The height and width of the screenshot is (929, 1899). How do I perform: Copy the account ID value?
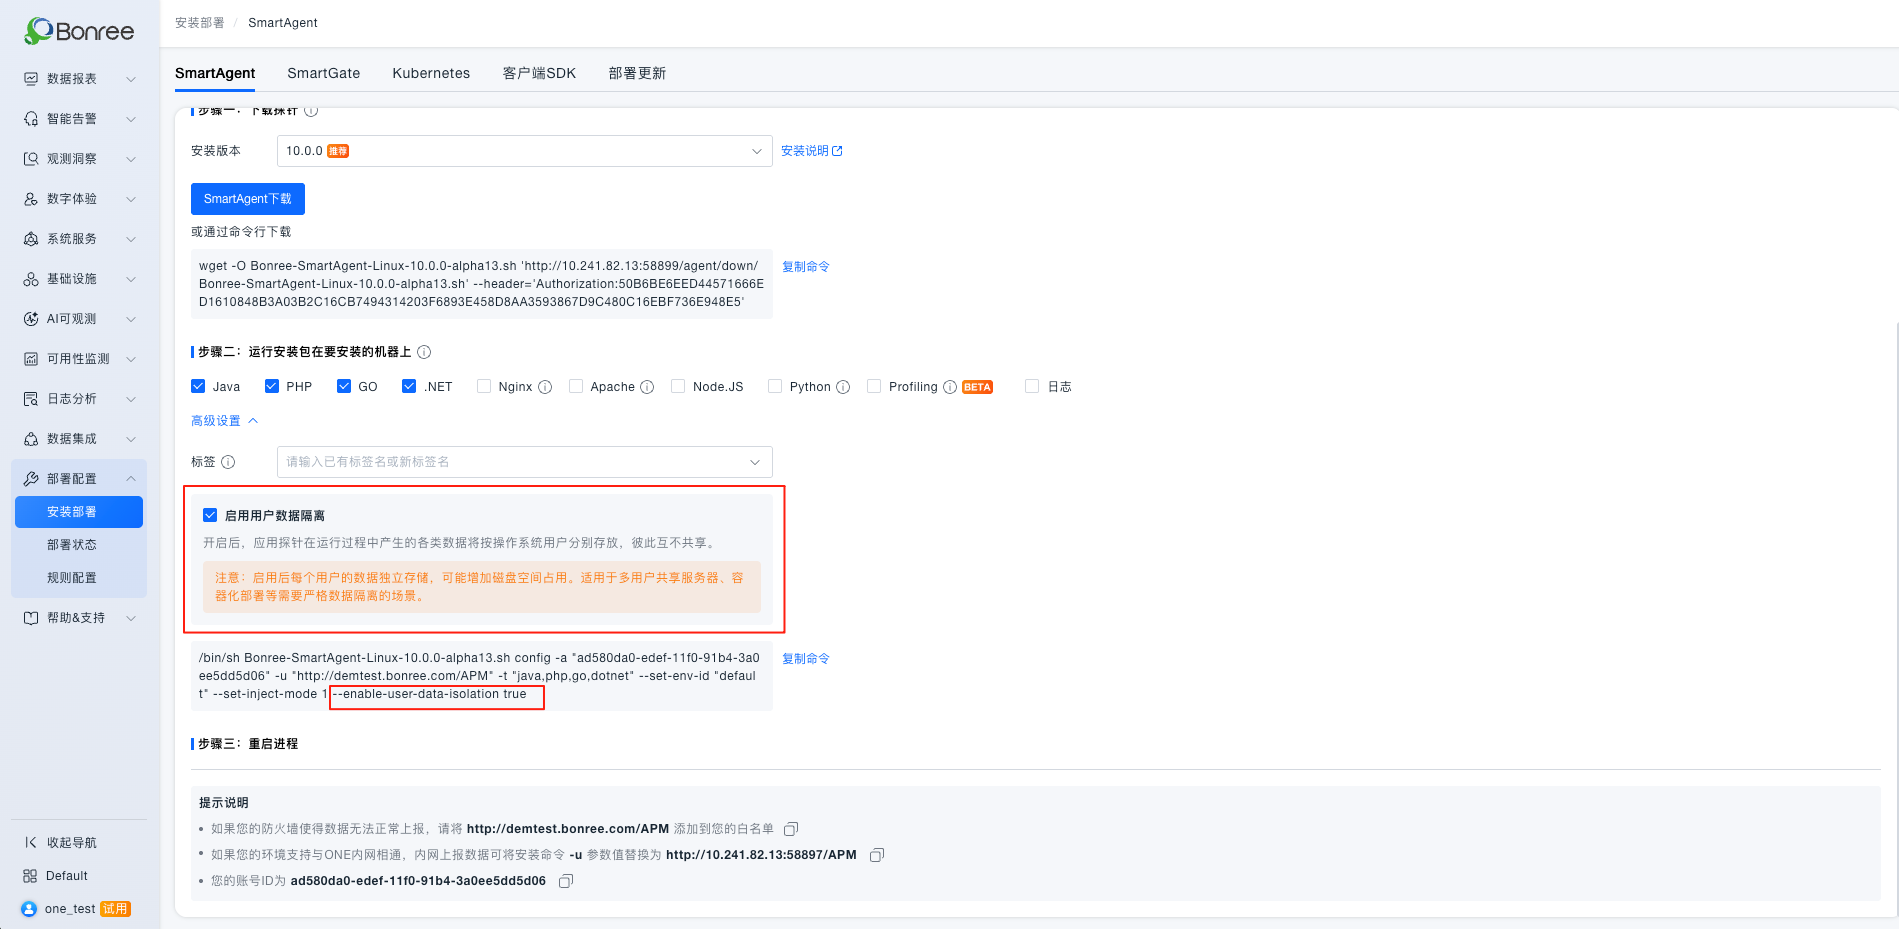566,881
